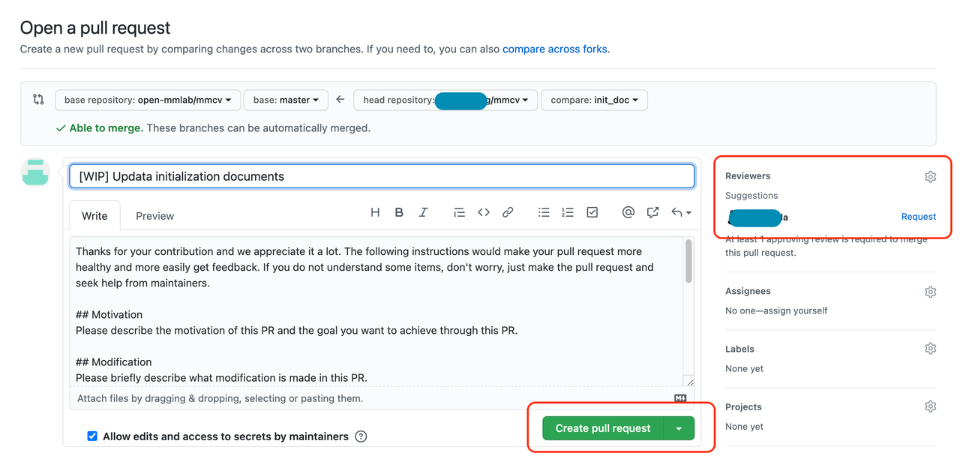This screenshot has width=960, height=457.
Task: Follow the compare across forks link
Action: pos(555,49)
